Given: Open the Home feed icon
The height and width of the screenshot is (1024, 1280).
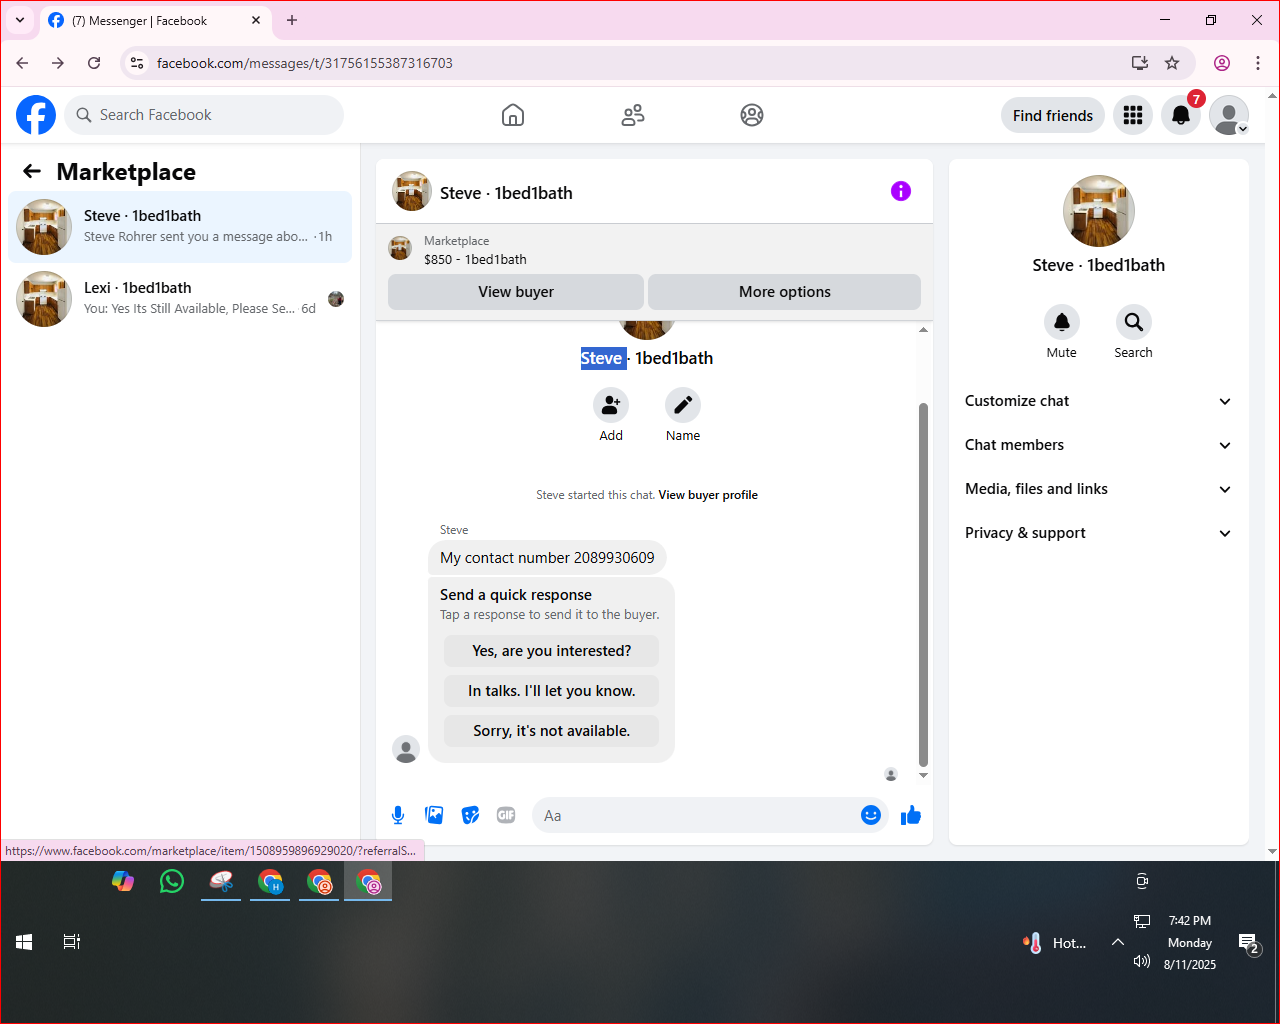Looking at the screenshot, I should [513, 115].
